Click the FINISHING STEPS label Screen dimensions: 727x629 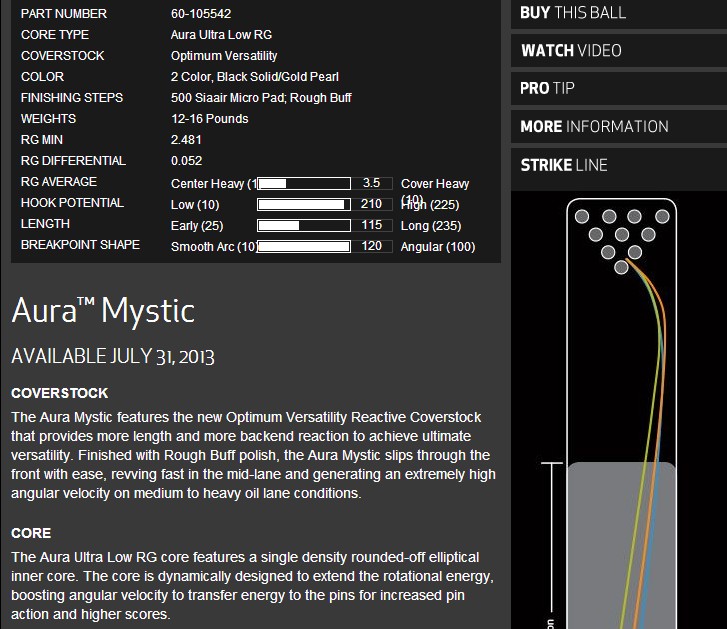click(72, 98)
